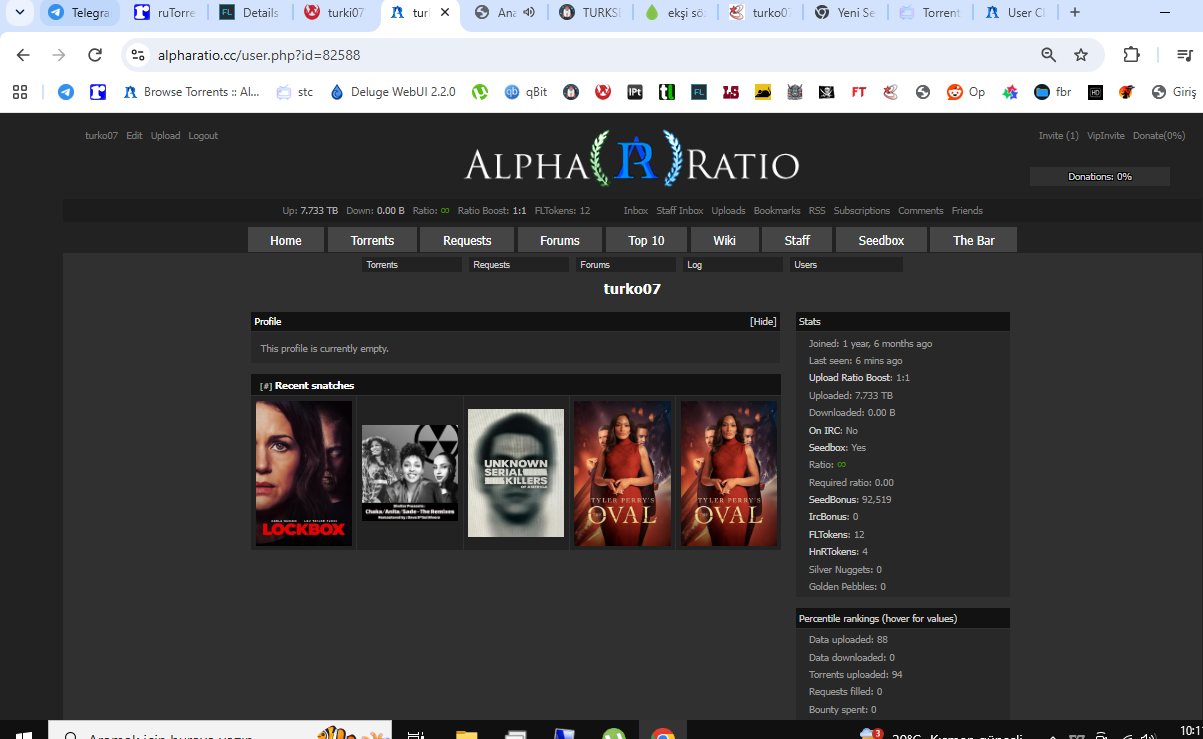Image resolution: width=1203 pixels, height=739 pixels.
Task: Open the Home menu button
Action: tap(286, 240)
